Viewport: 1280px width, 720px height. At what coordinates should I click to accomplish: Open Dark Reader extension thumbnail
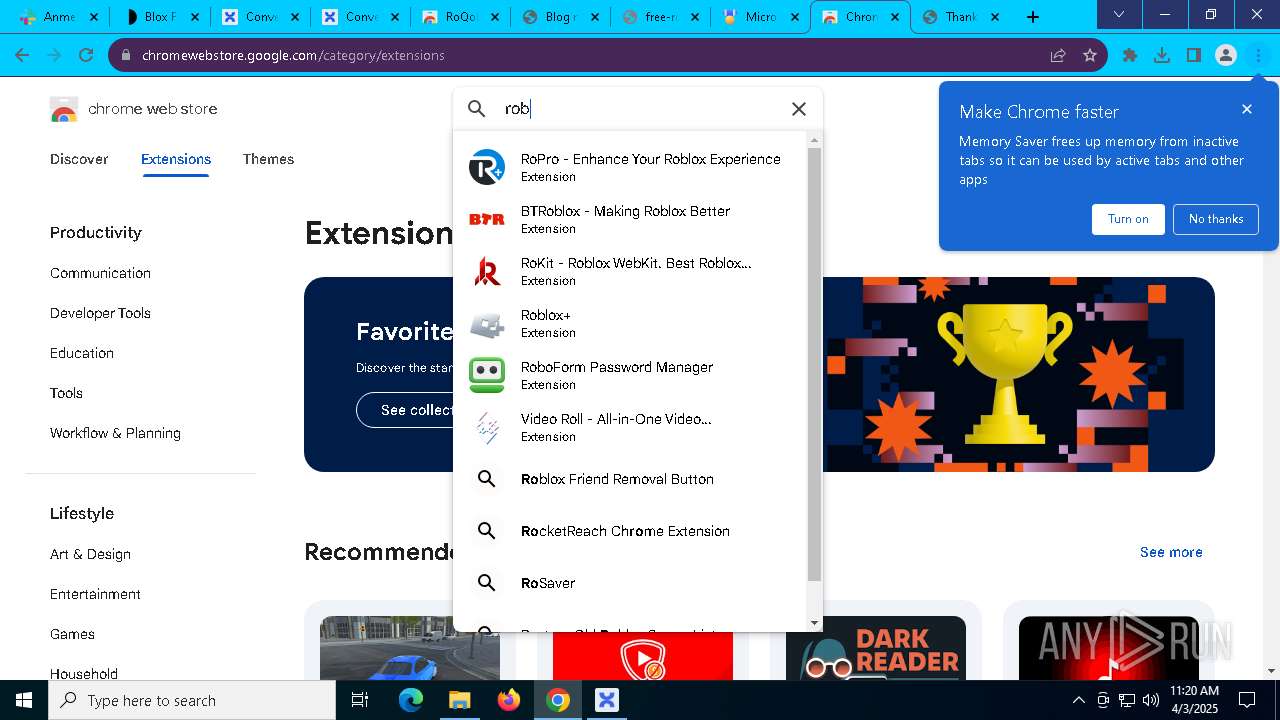click(875, 648)
